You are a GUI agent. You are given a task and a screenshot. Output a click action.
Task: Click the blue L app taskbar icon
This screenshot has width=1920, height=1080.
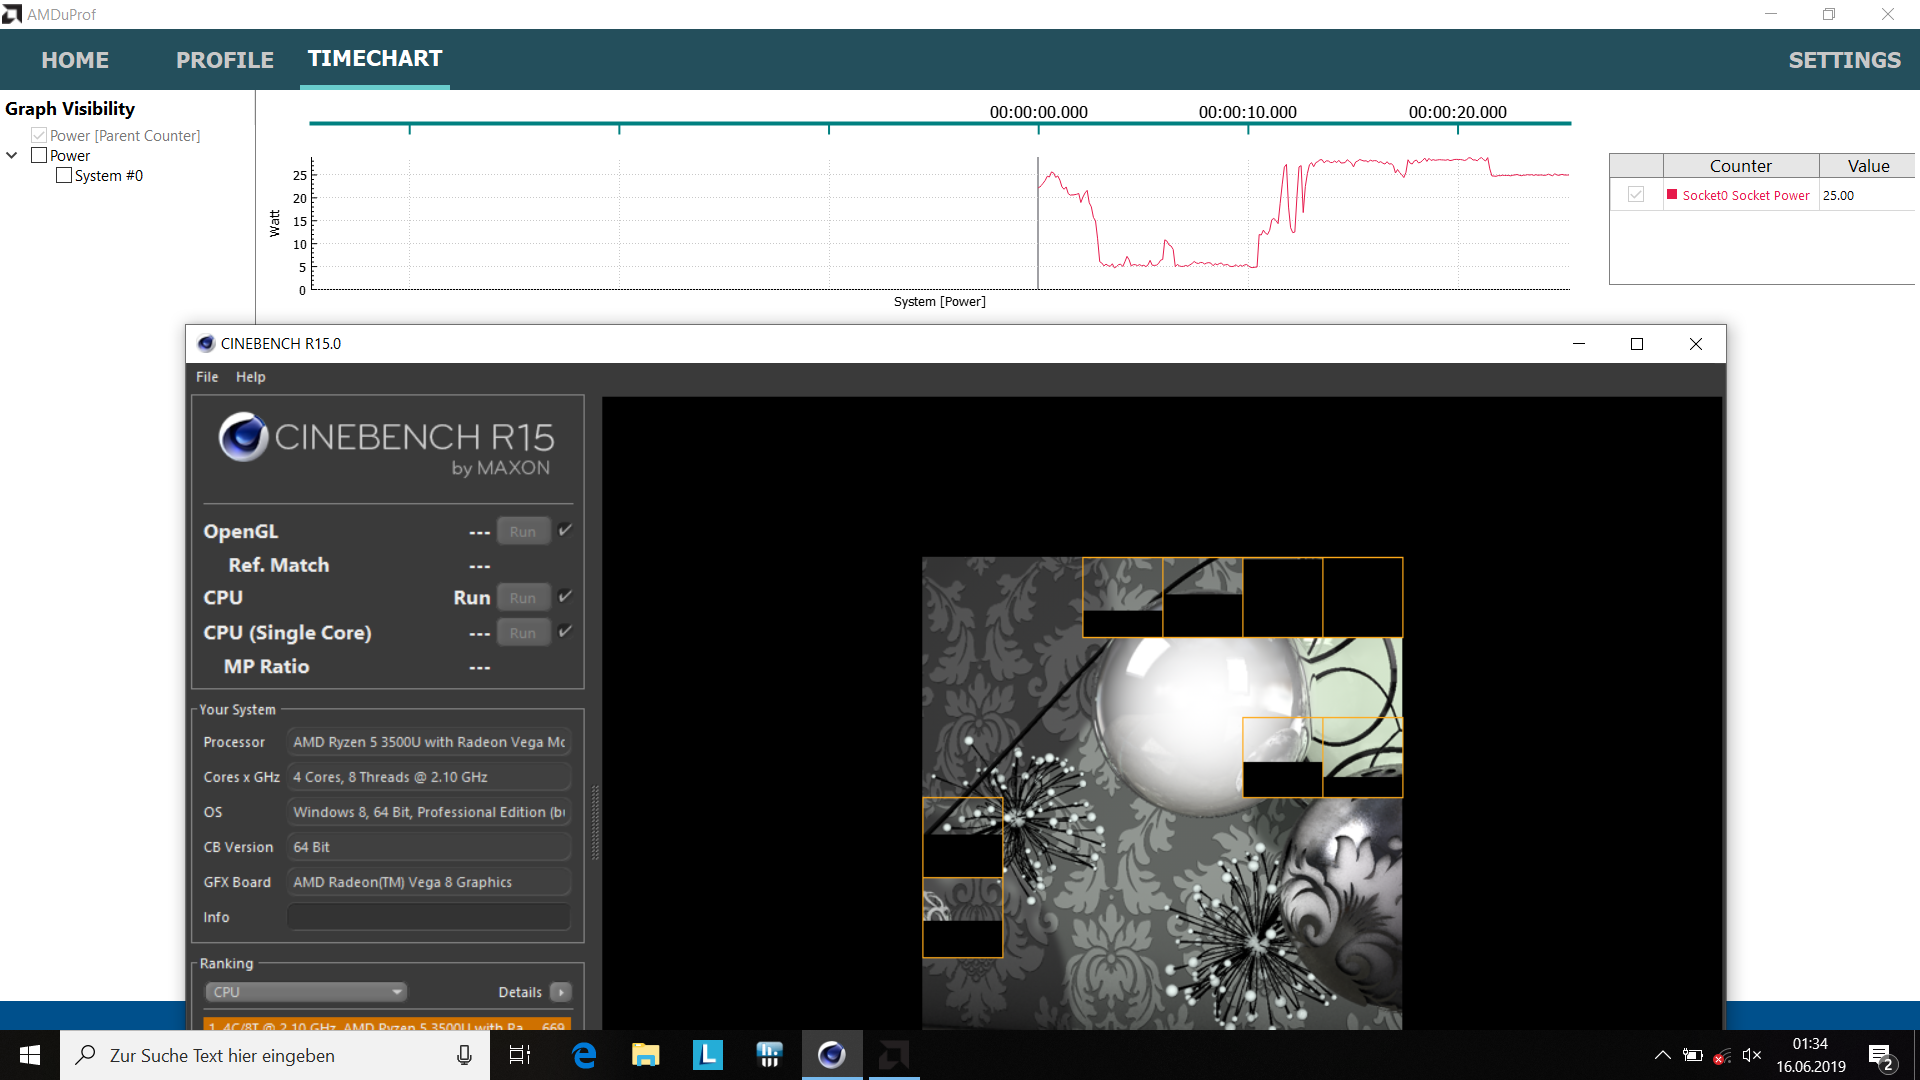pos(707,1055)
